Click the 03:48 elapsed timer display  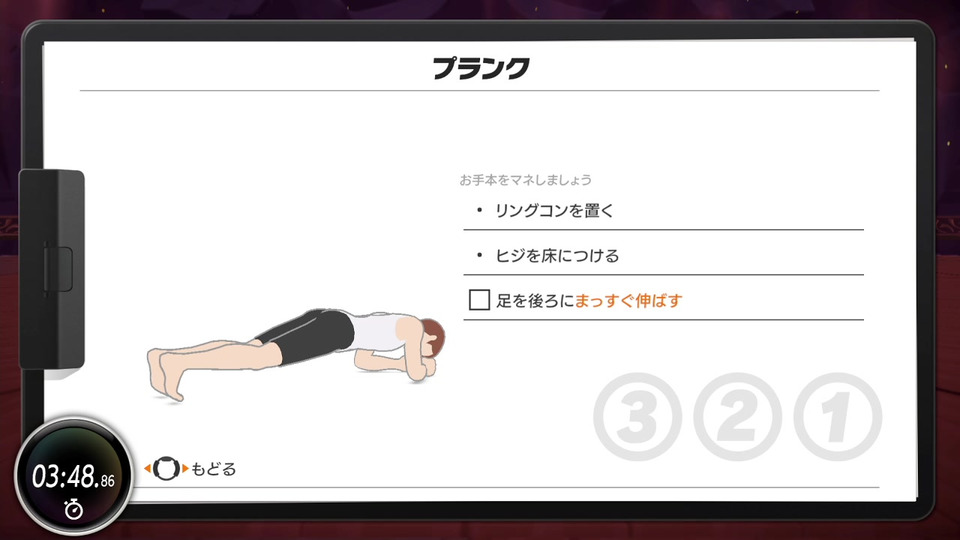(73, 476)
